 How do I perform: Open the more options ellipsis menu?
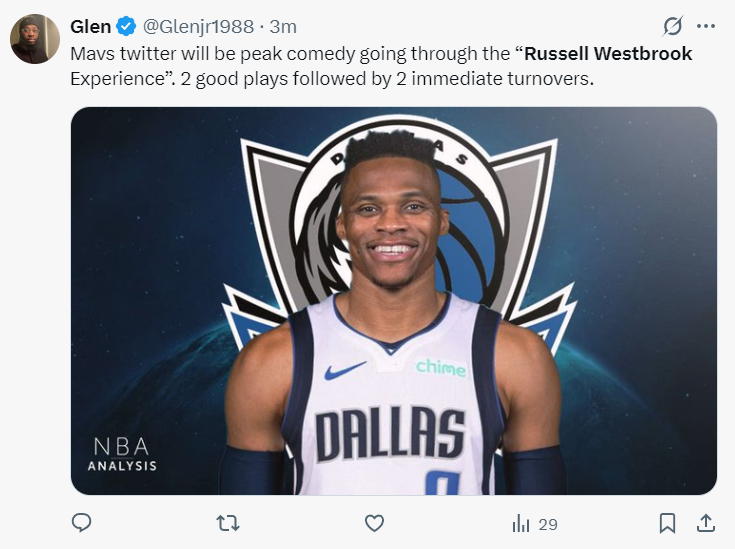706,26
